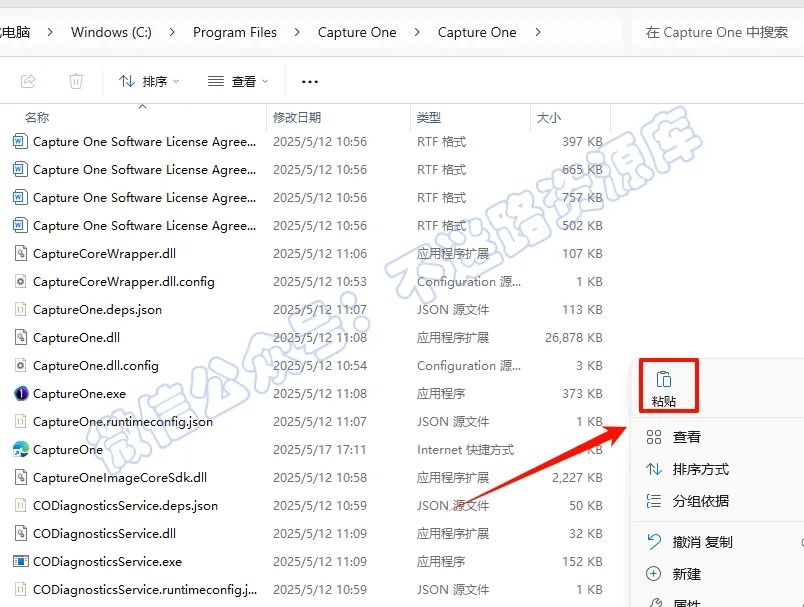Click the CODiagnosticsService.exe file icon
Image resolution: width=804 pixels, height=607 pixels.
point(20,561)
